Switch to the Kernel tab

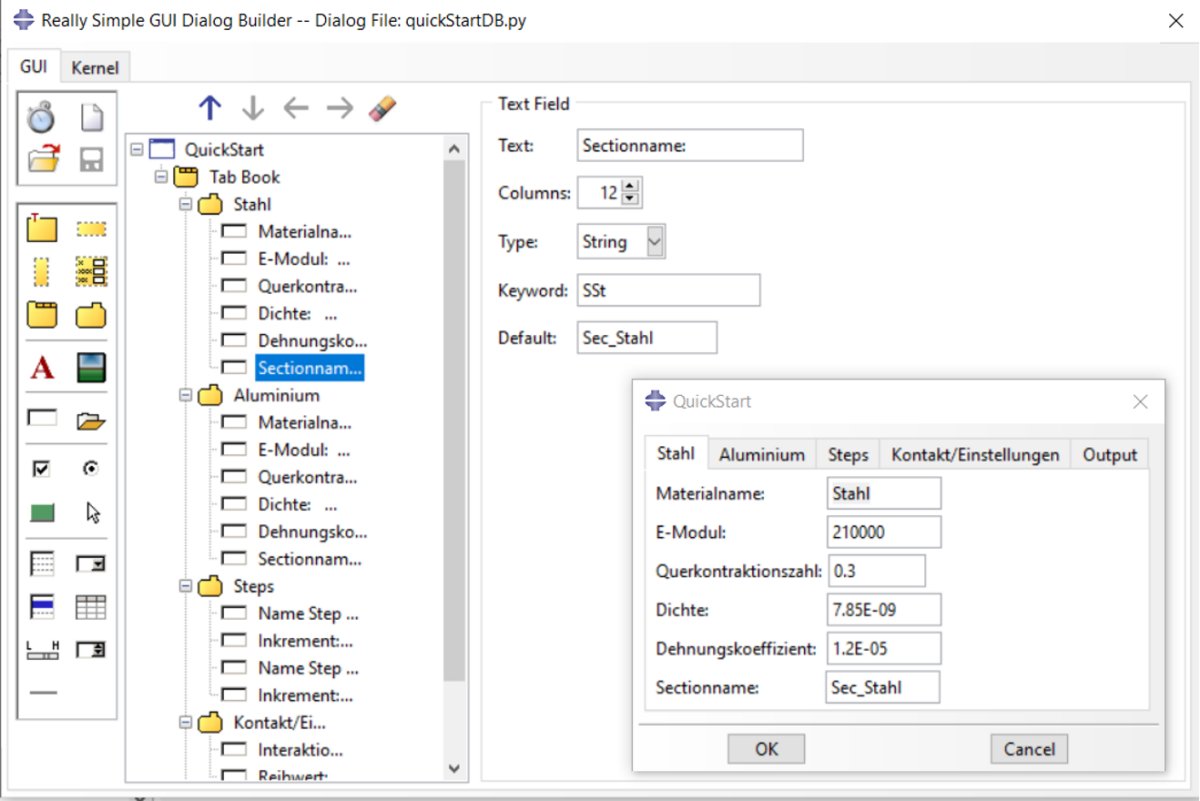point(95,68)
